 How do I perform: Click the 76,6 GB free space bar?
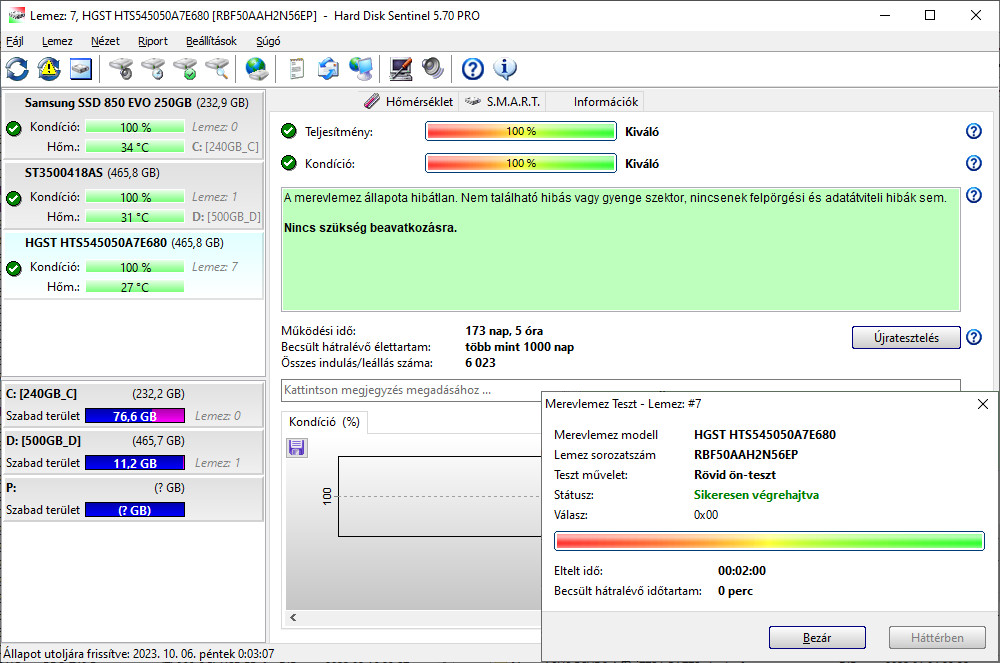[135, 416]
